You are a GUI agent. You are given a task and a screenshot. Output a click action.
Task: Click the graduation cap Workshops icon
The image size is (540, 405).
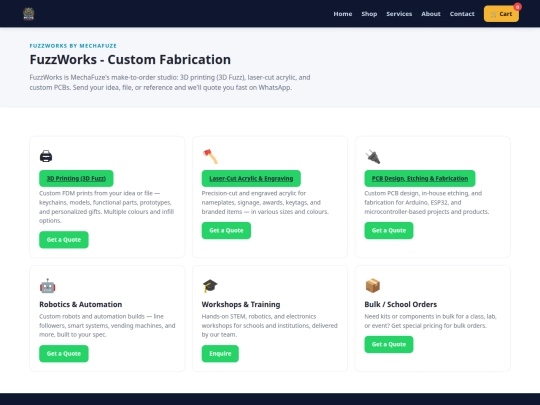(x=210, y=286)
